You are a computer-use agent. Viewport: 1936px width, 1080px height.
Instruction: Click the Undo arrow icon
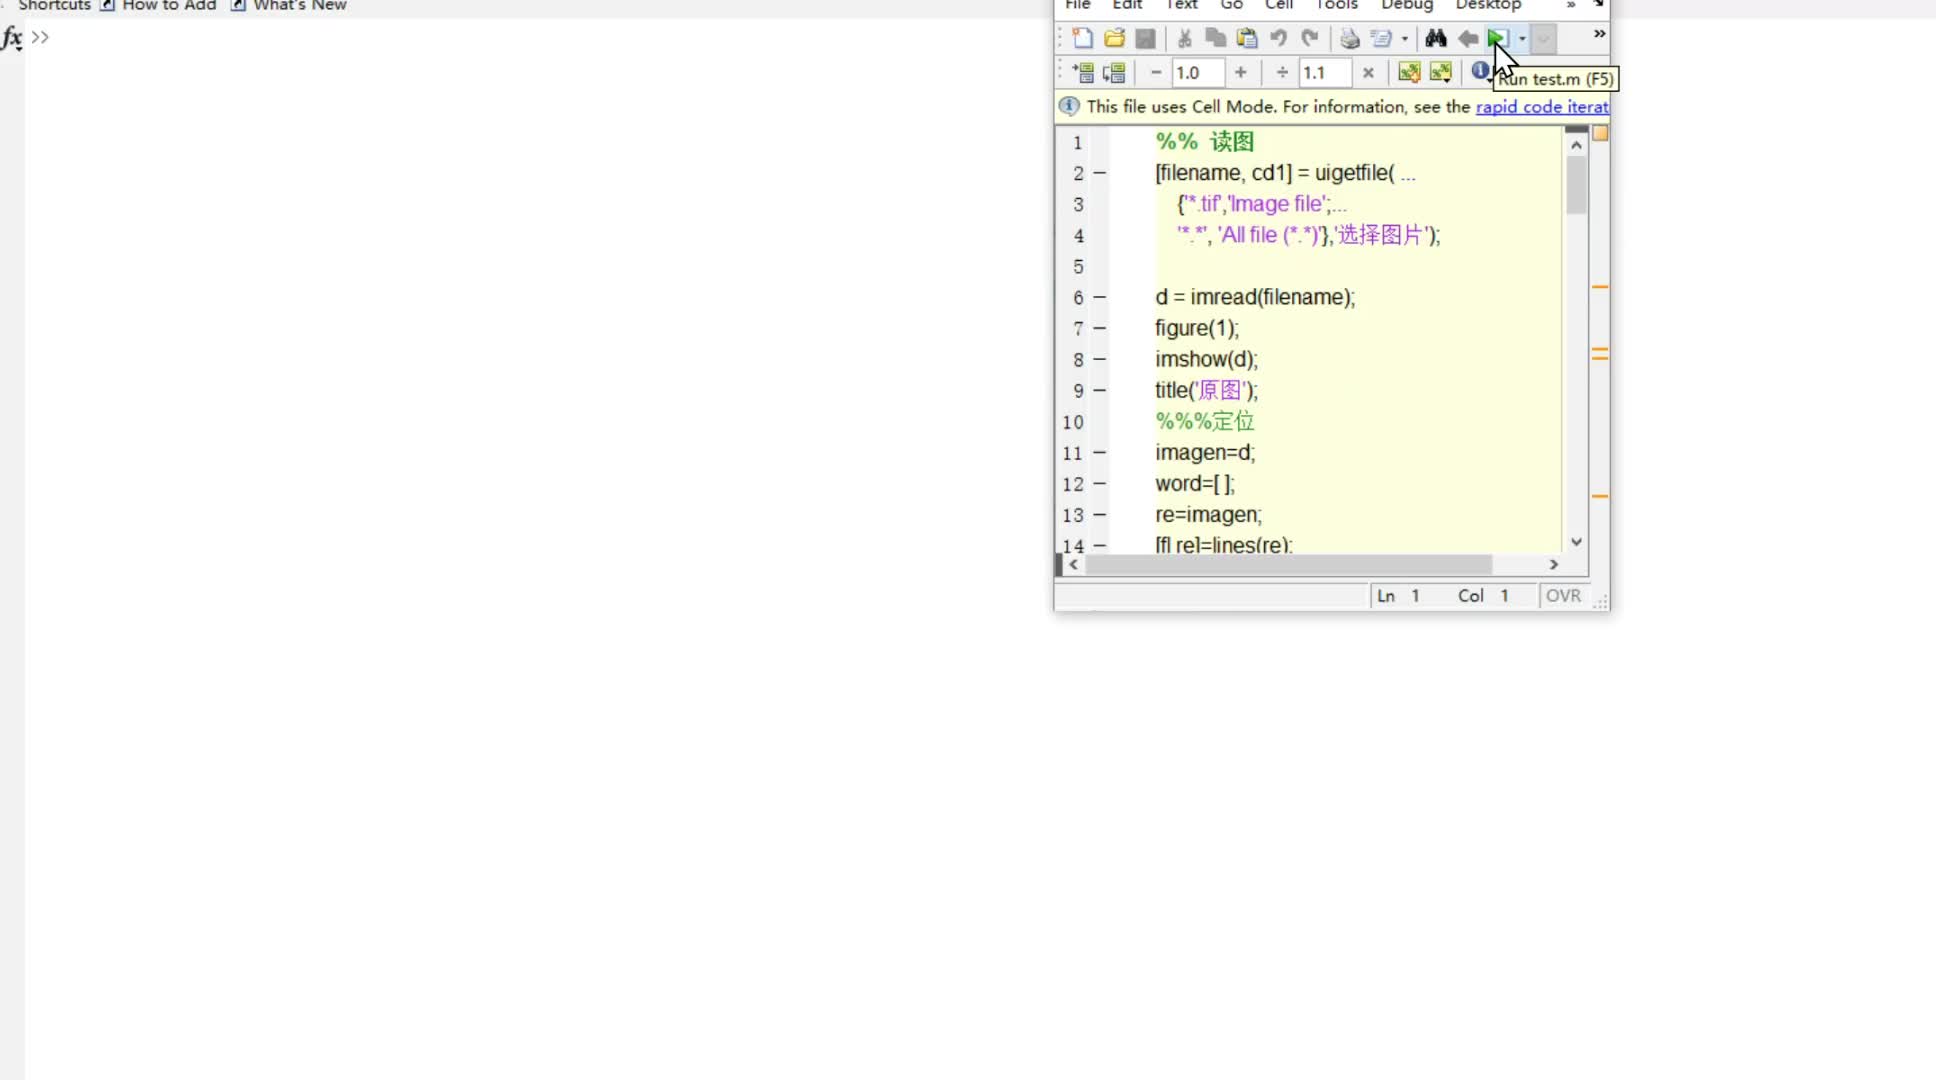pyautogui.click(x=1278, y=38)
